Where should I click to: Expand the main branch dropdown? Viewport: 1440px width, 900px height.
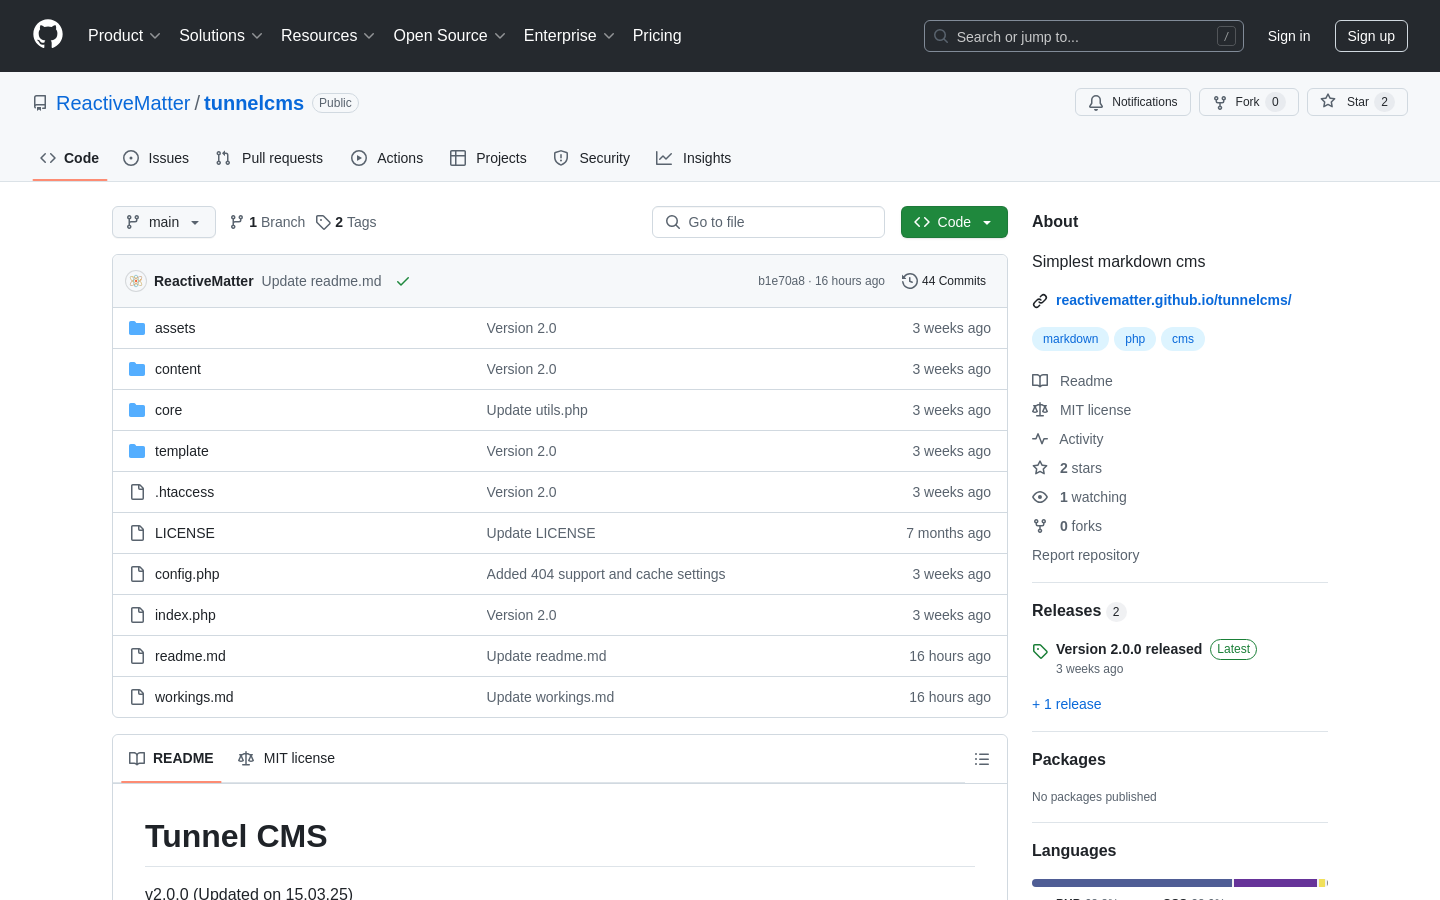[x=164, y=222]
